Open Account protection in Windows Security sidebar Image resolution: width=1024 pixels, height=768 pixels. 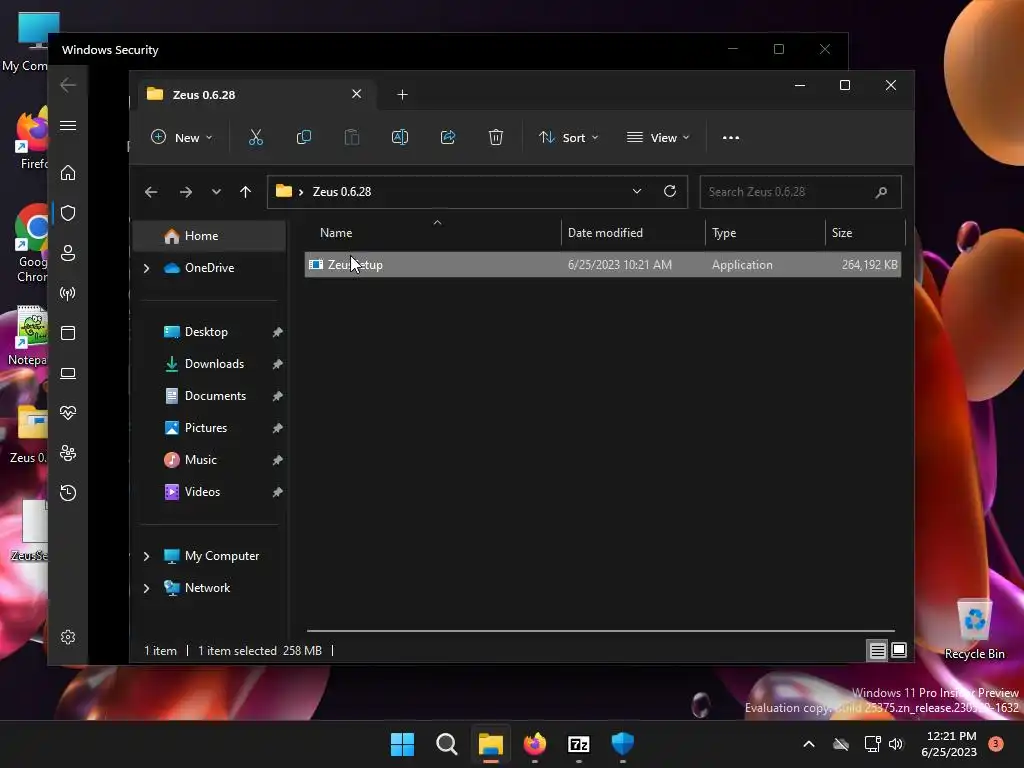coord(68,253)
